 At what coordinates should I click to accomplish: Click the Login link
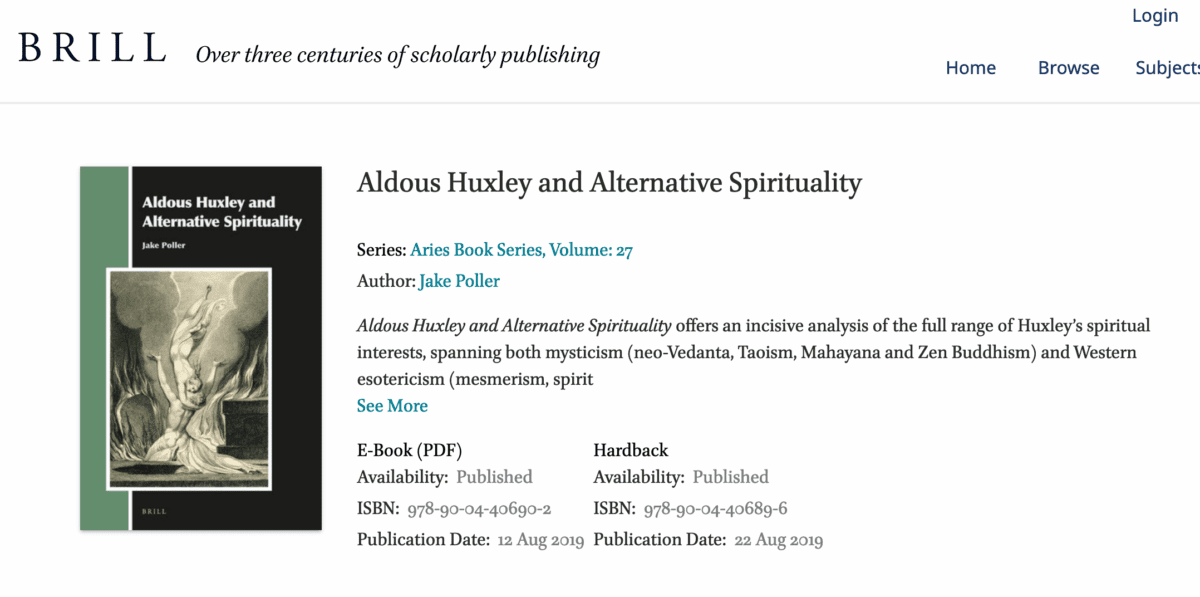click(1155, 15)
